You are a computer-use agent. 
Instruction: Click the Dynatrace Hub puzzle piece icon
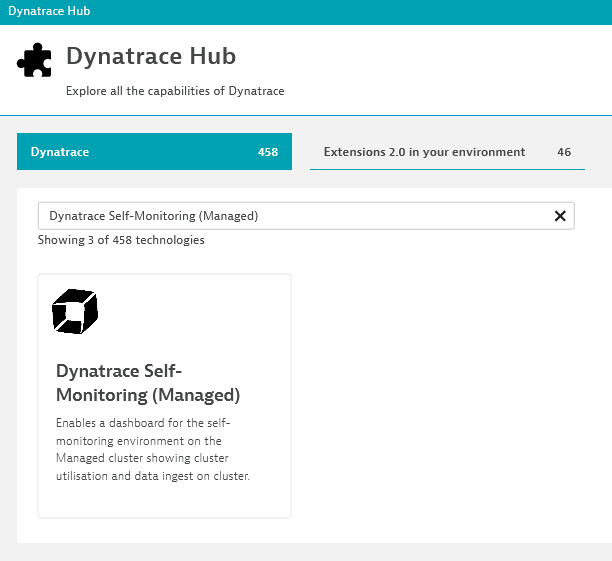[x=34, y=60]
